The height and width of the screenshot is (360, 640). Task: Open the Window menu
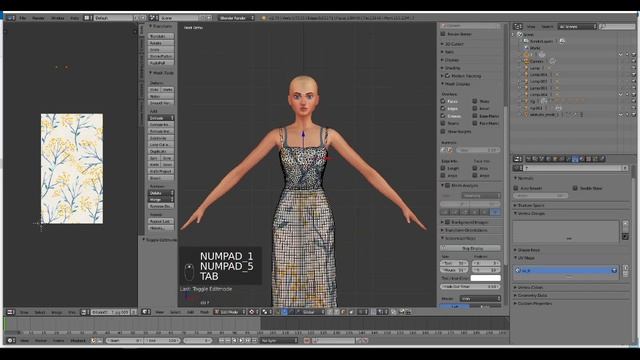coord(58,18)
